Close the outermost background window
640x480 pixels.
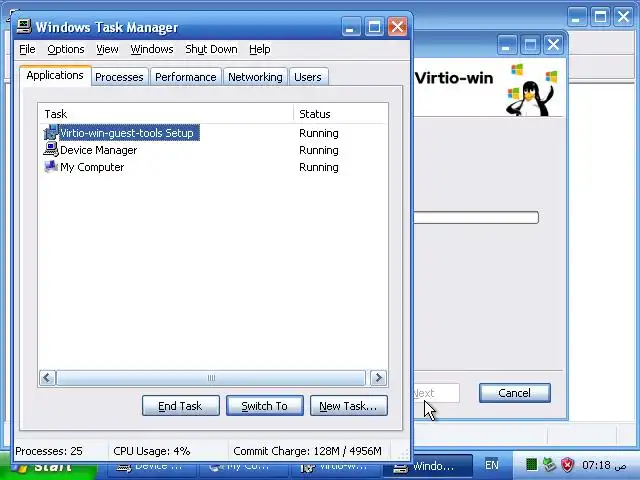click(623, 17)
